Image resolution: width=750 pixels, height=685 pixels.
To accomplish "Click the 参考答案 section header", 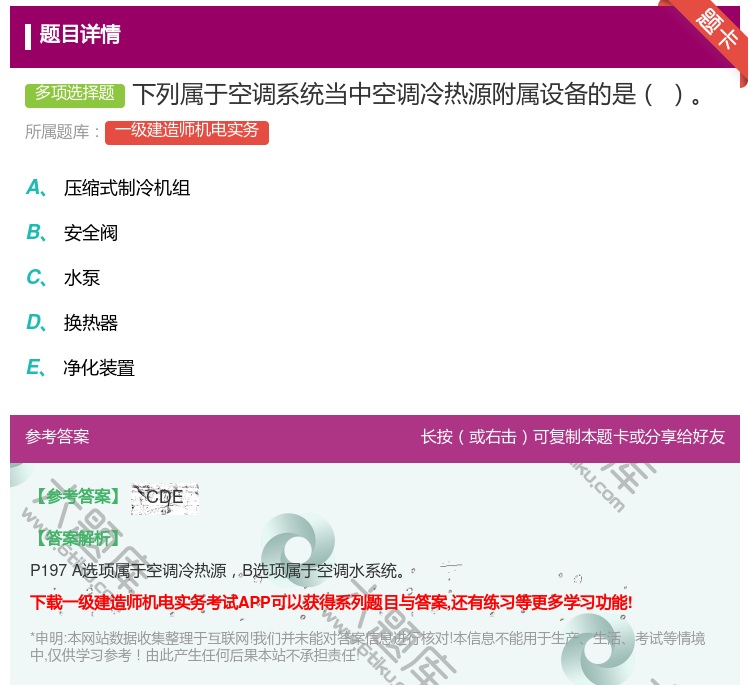I will pos(57,437).
